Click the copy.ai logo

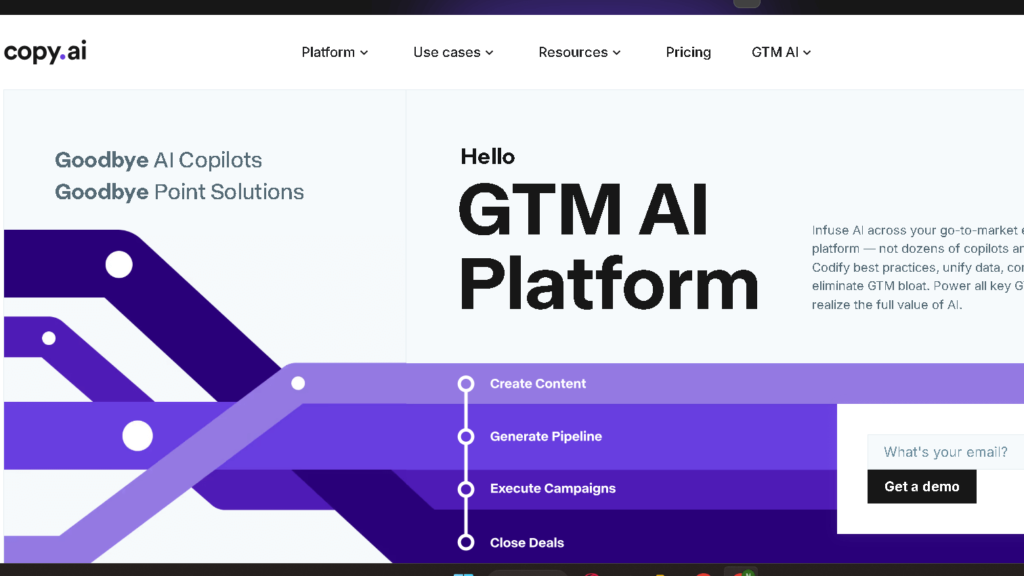[x=44, y=51]
